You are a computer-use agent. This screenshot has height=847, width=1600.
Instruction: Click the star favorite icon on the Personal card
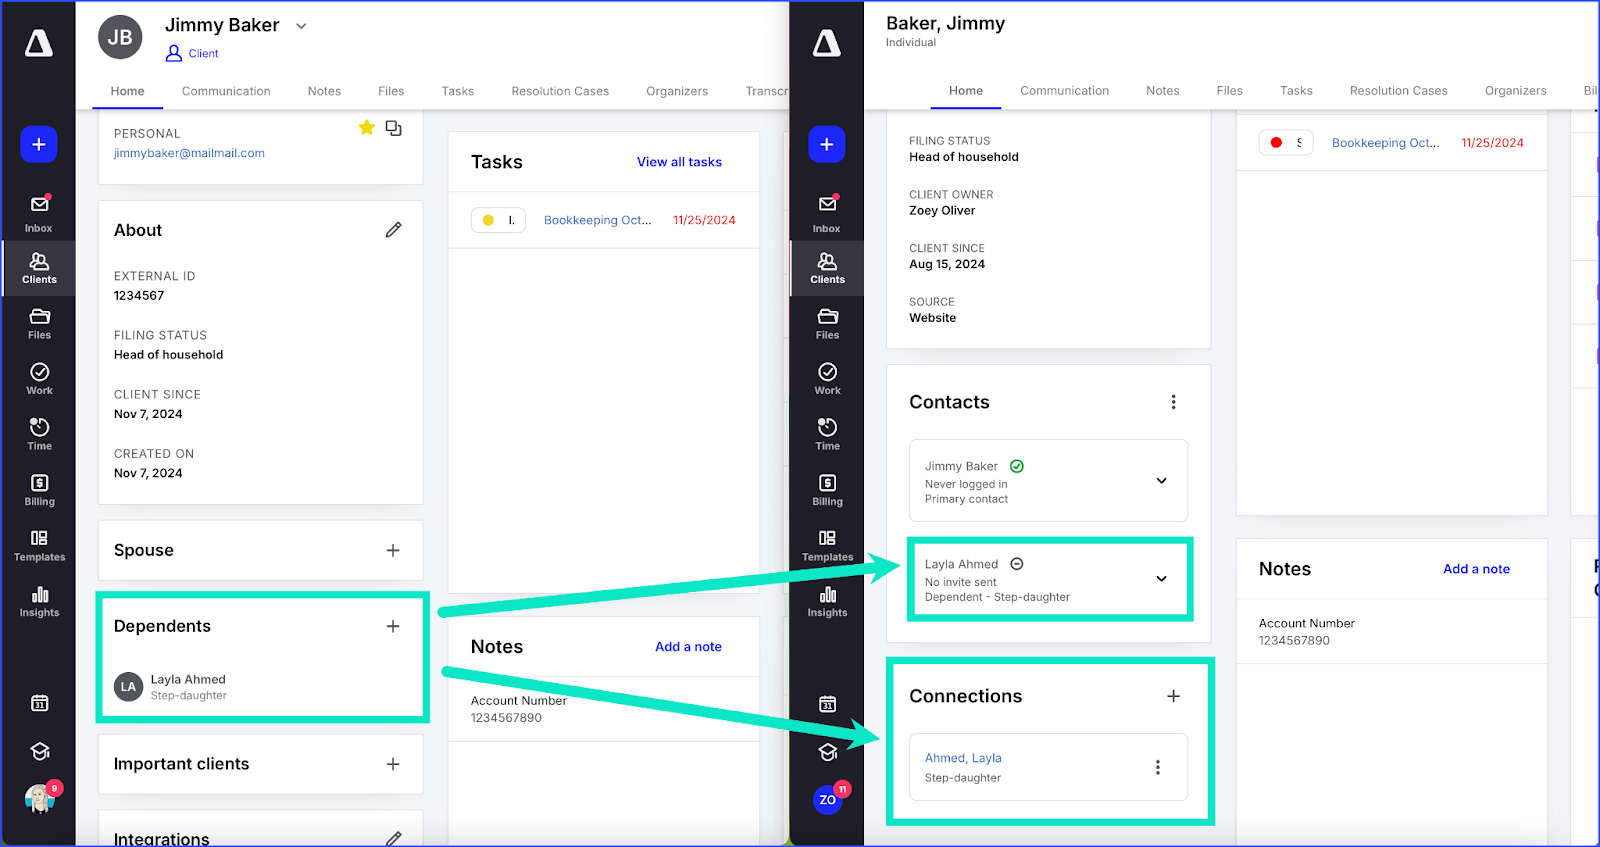pyautogui.click(x=367, y=128)
